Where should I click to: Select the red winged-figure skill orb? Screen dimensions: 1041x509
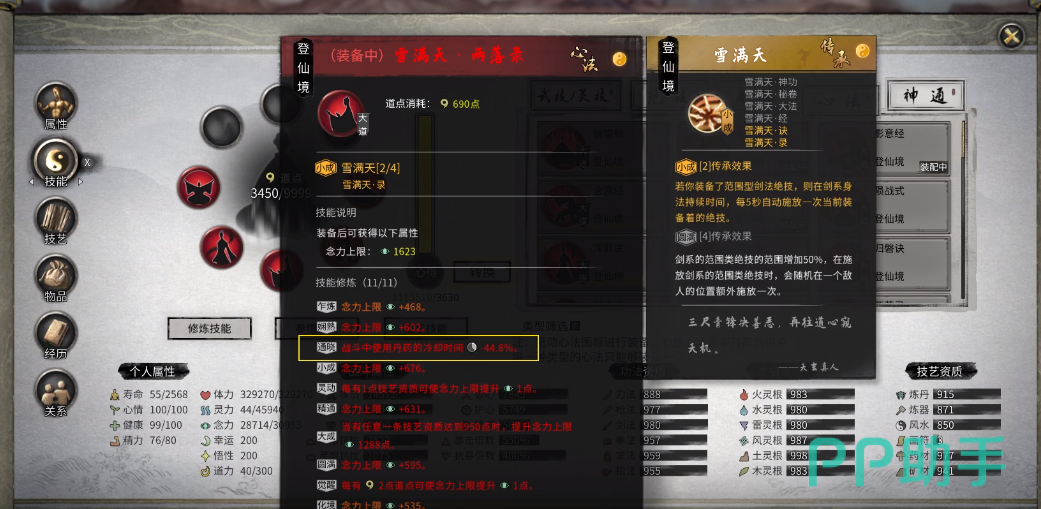[199, 187]
